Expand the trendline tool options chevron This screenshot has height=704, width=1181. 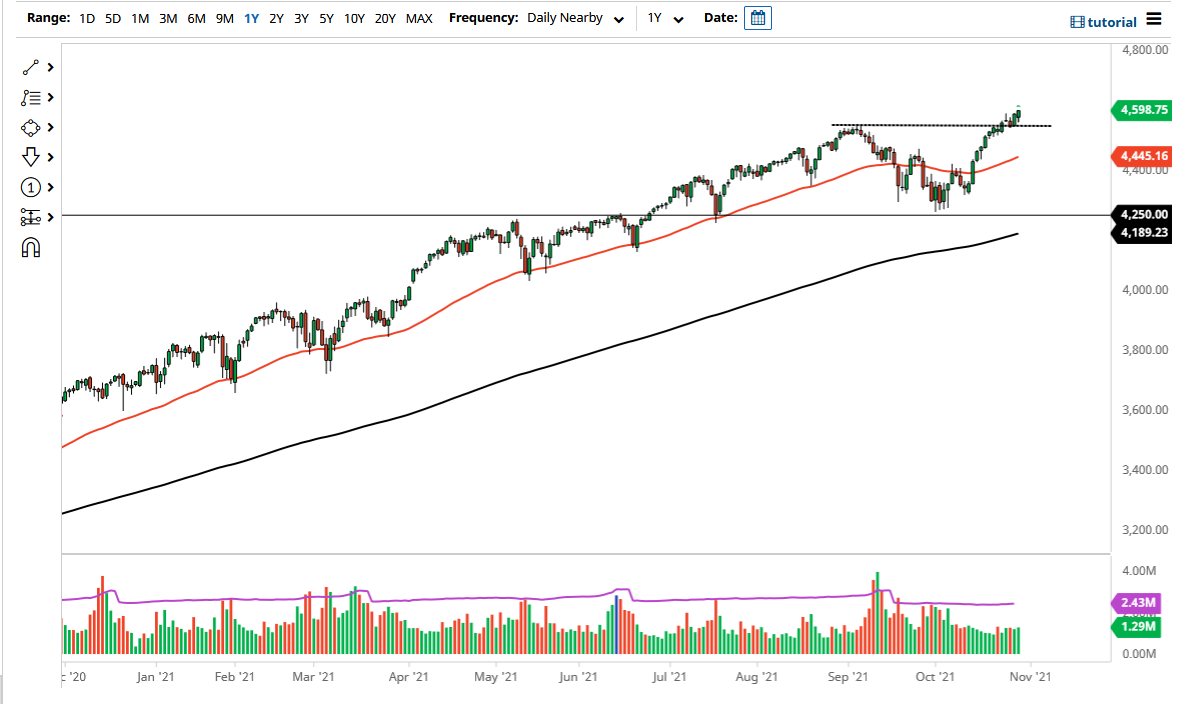(x=48, y=67)
